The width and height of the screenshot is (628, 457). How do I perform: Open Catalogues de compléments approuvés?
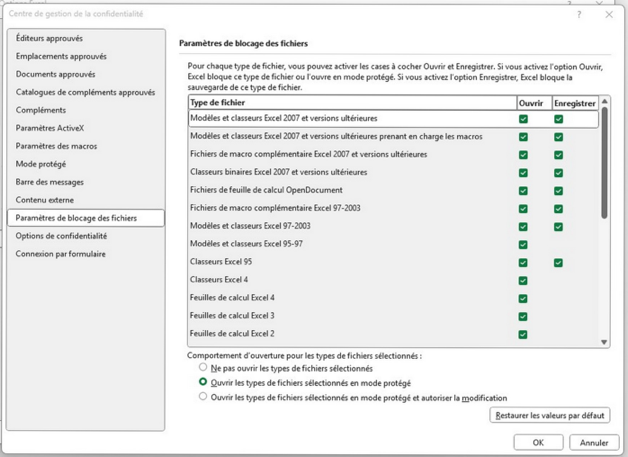coord(86,93)
